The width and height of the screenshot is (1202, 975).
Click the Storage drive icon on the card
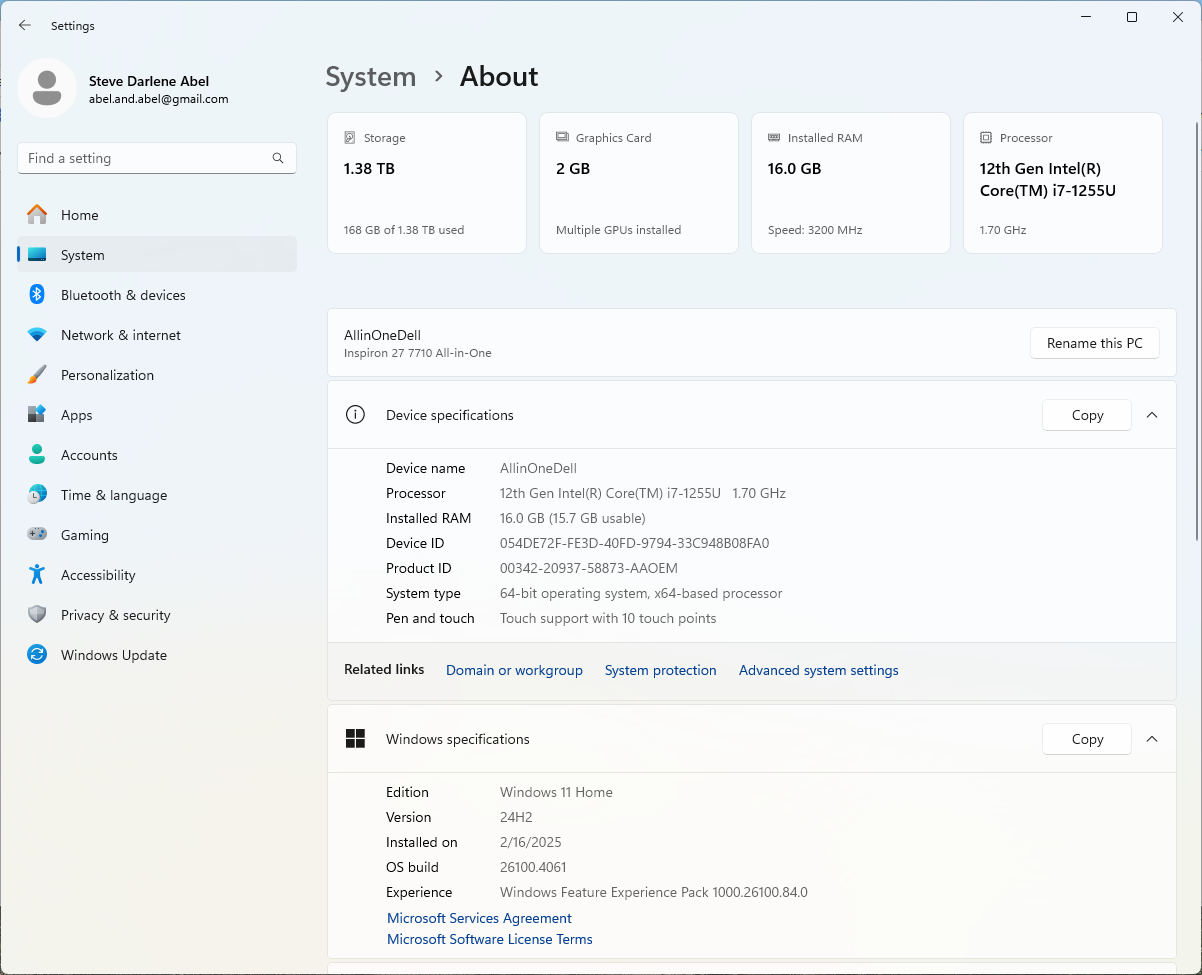tap(350, 138)
